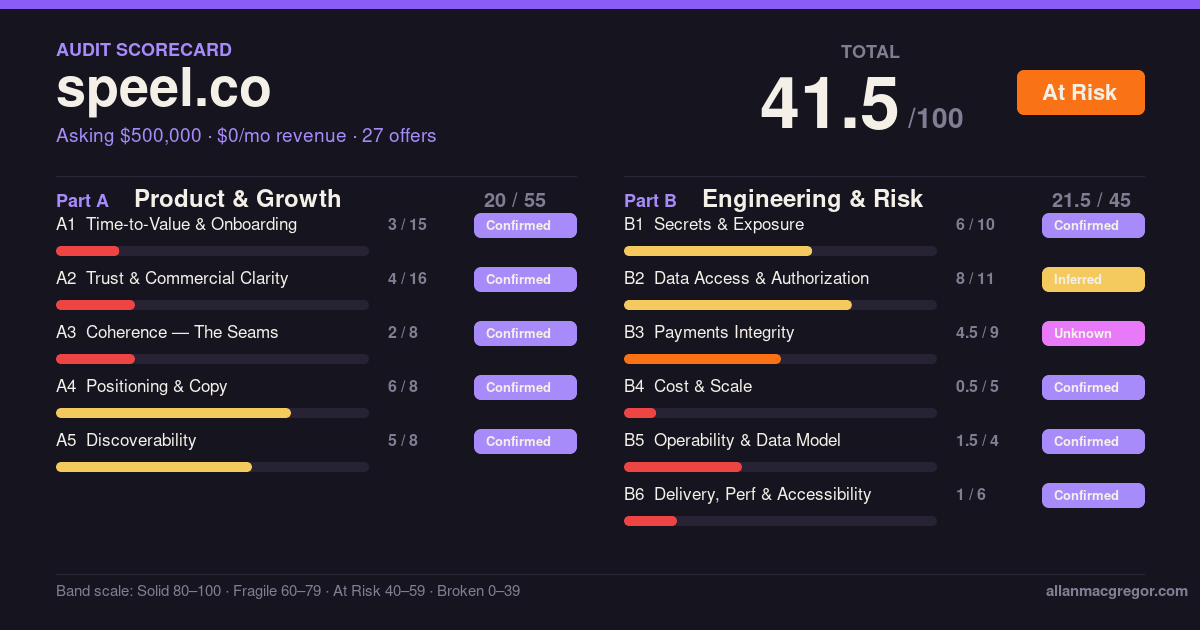Select the B3 Payments Integrity label
The height and width of the screenshot is (630, 1200).
pyautogui.click(x=709, y=333)
